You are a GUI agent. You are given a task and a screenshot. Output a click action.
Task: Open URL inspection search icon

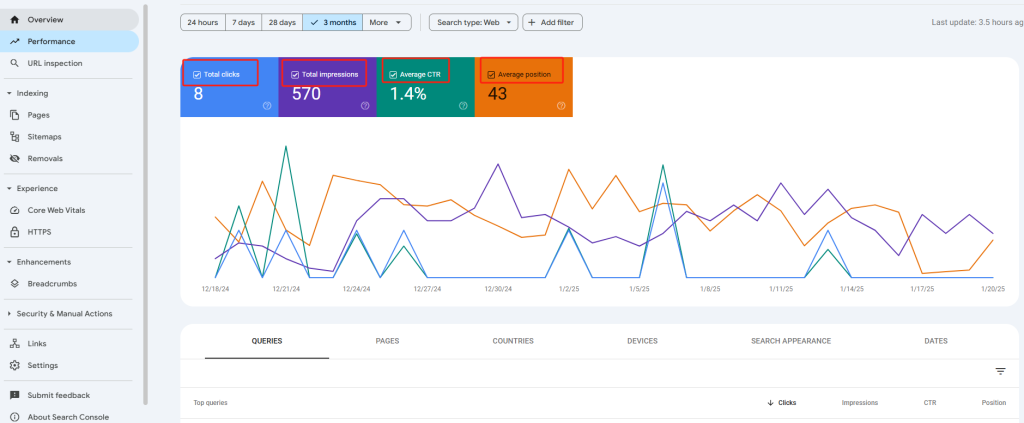coord(14,63)
